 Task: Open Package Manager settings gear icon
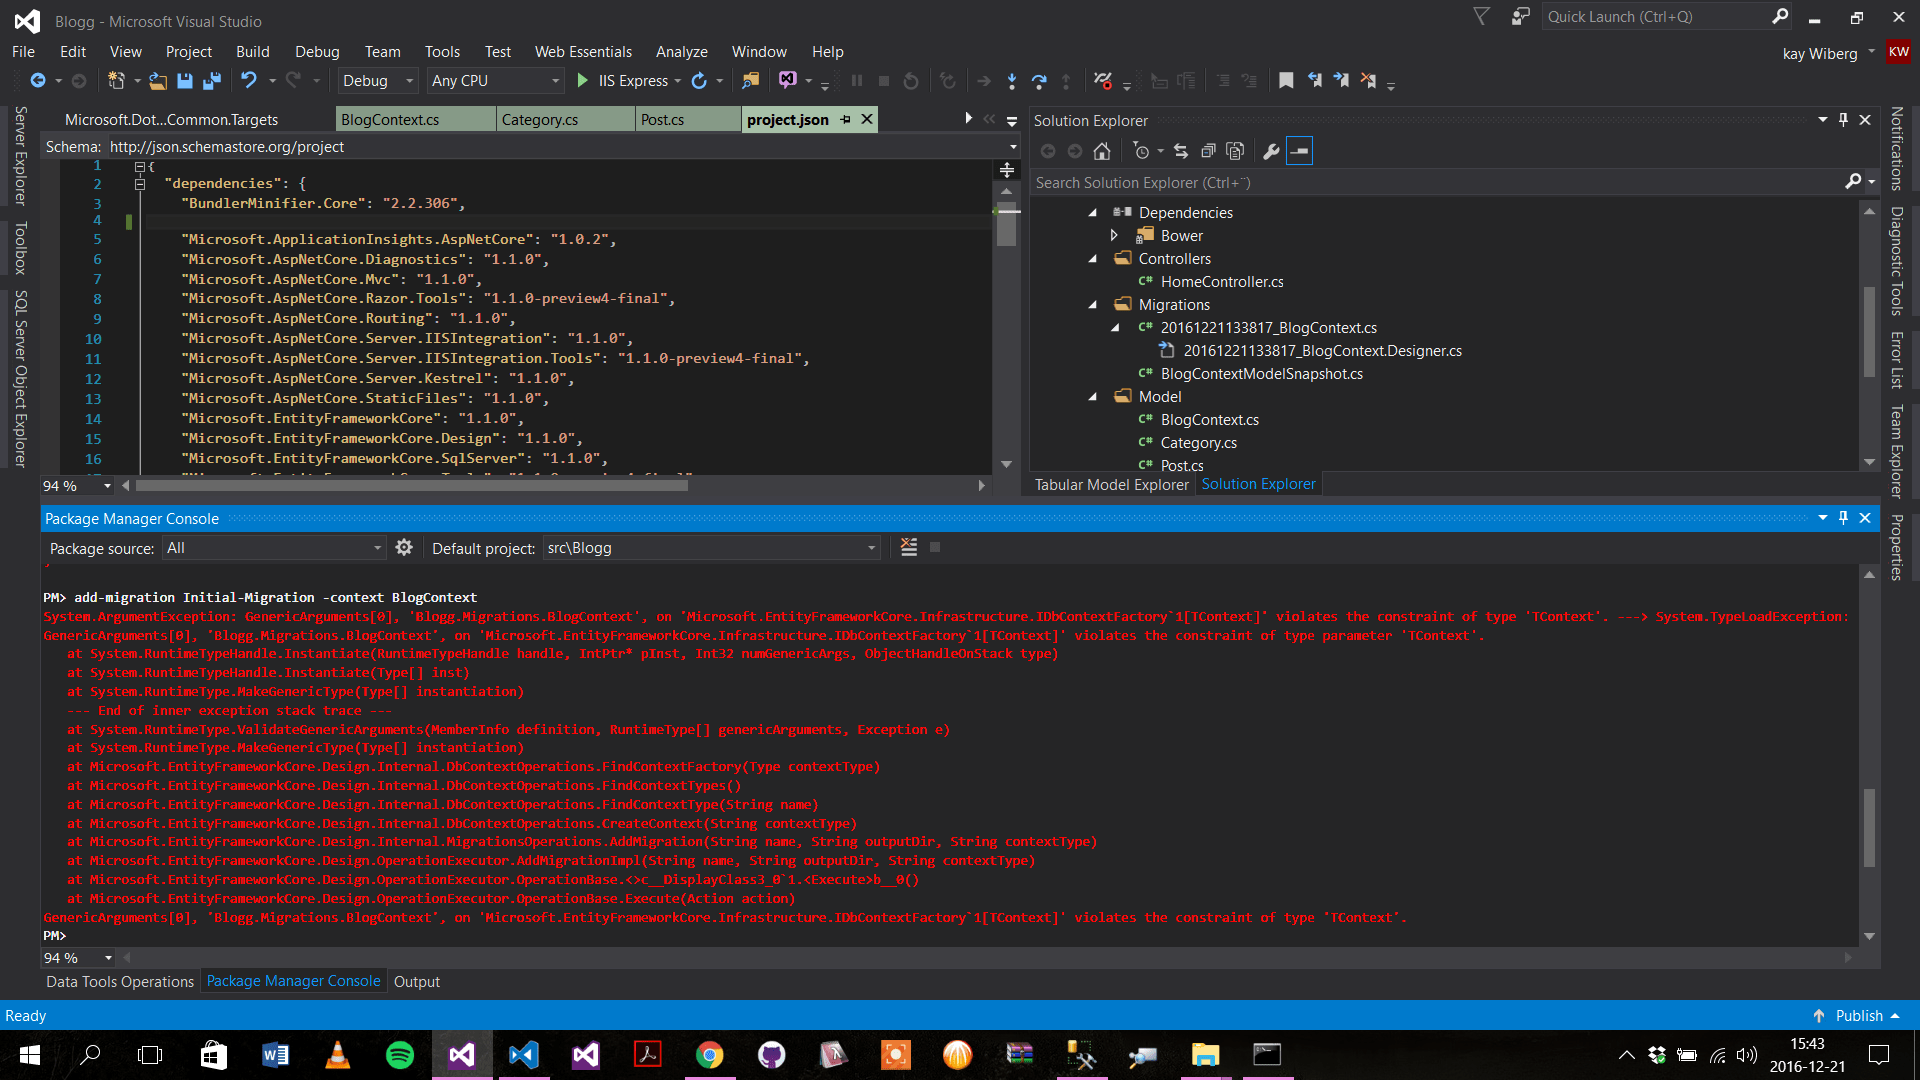pyautogui.click(x=404, y=547)
